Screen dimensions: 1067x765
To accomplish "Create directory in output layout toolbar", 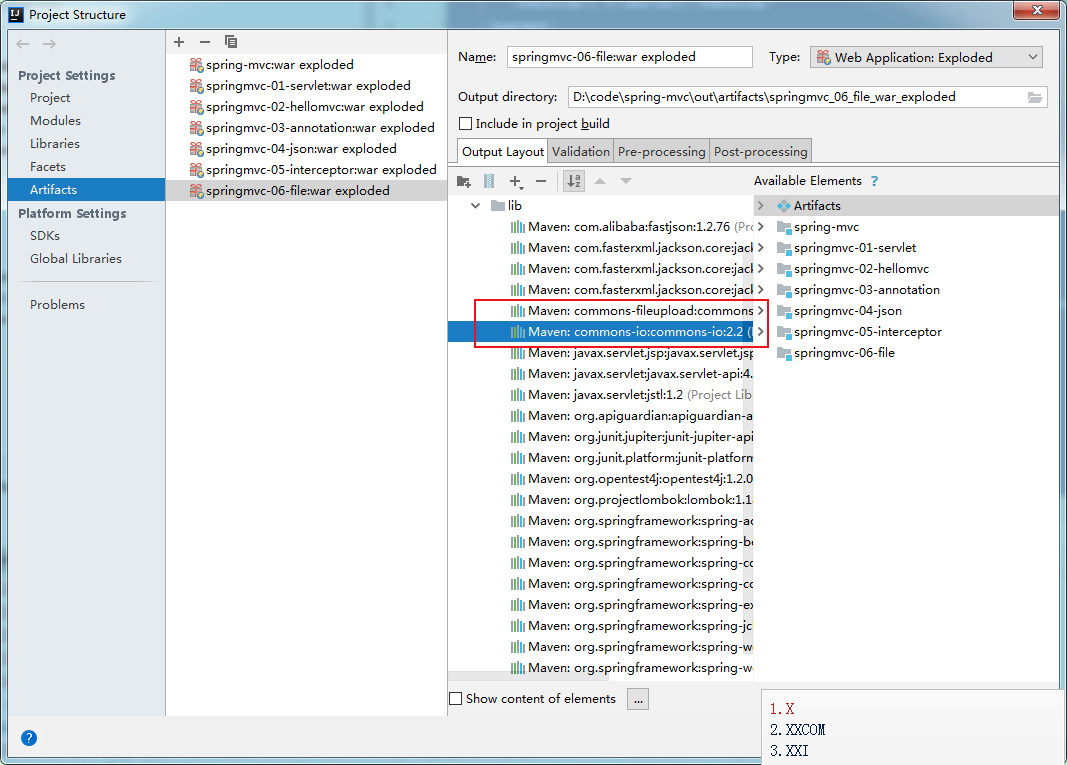I will 463,181.
